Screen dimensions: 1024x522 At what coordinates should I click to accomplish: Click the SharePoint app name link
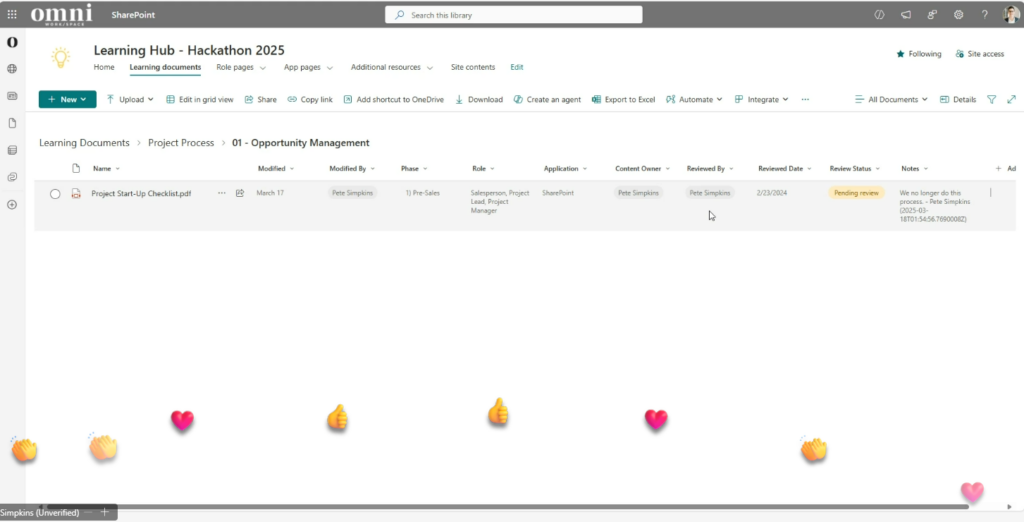[133, 14]
